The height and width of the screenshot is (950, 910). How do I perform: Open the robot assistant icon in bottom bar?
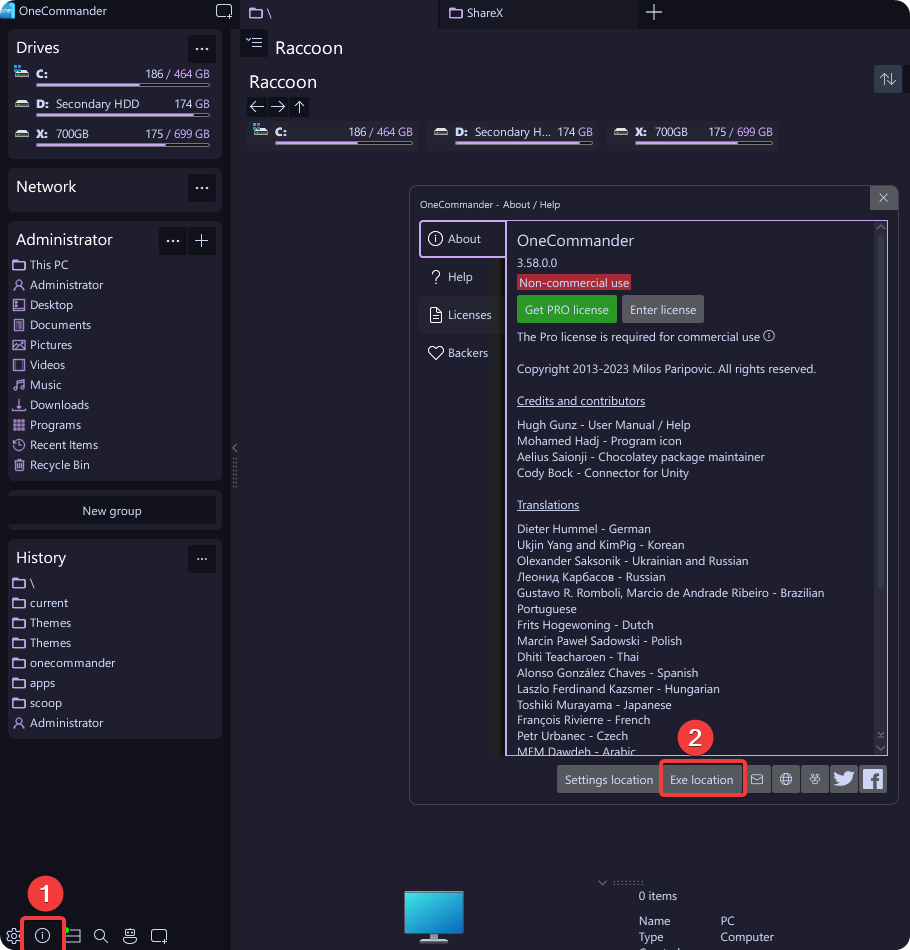pos(129,936)
